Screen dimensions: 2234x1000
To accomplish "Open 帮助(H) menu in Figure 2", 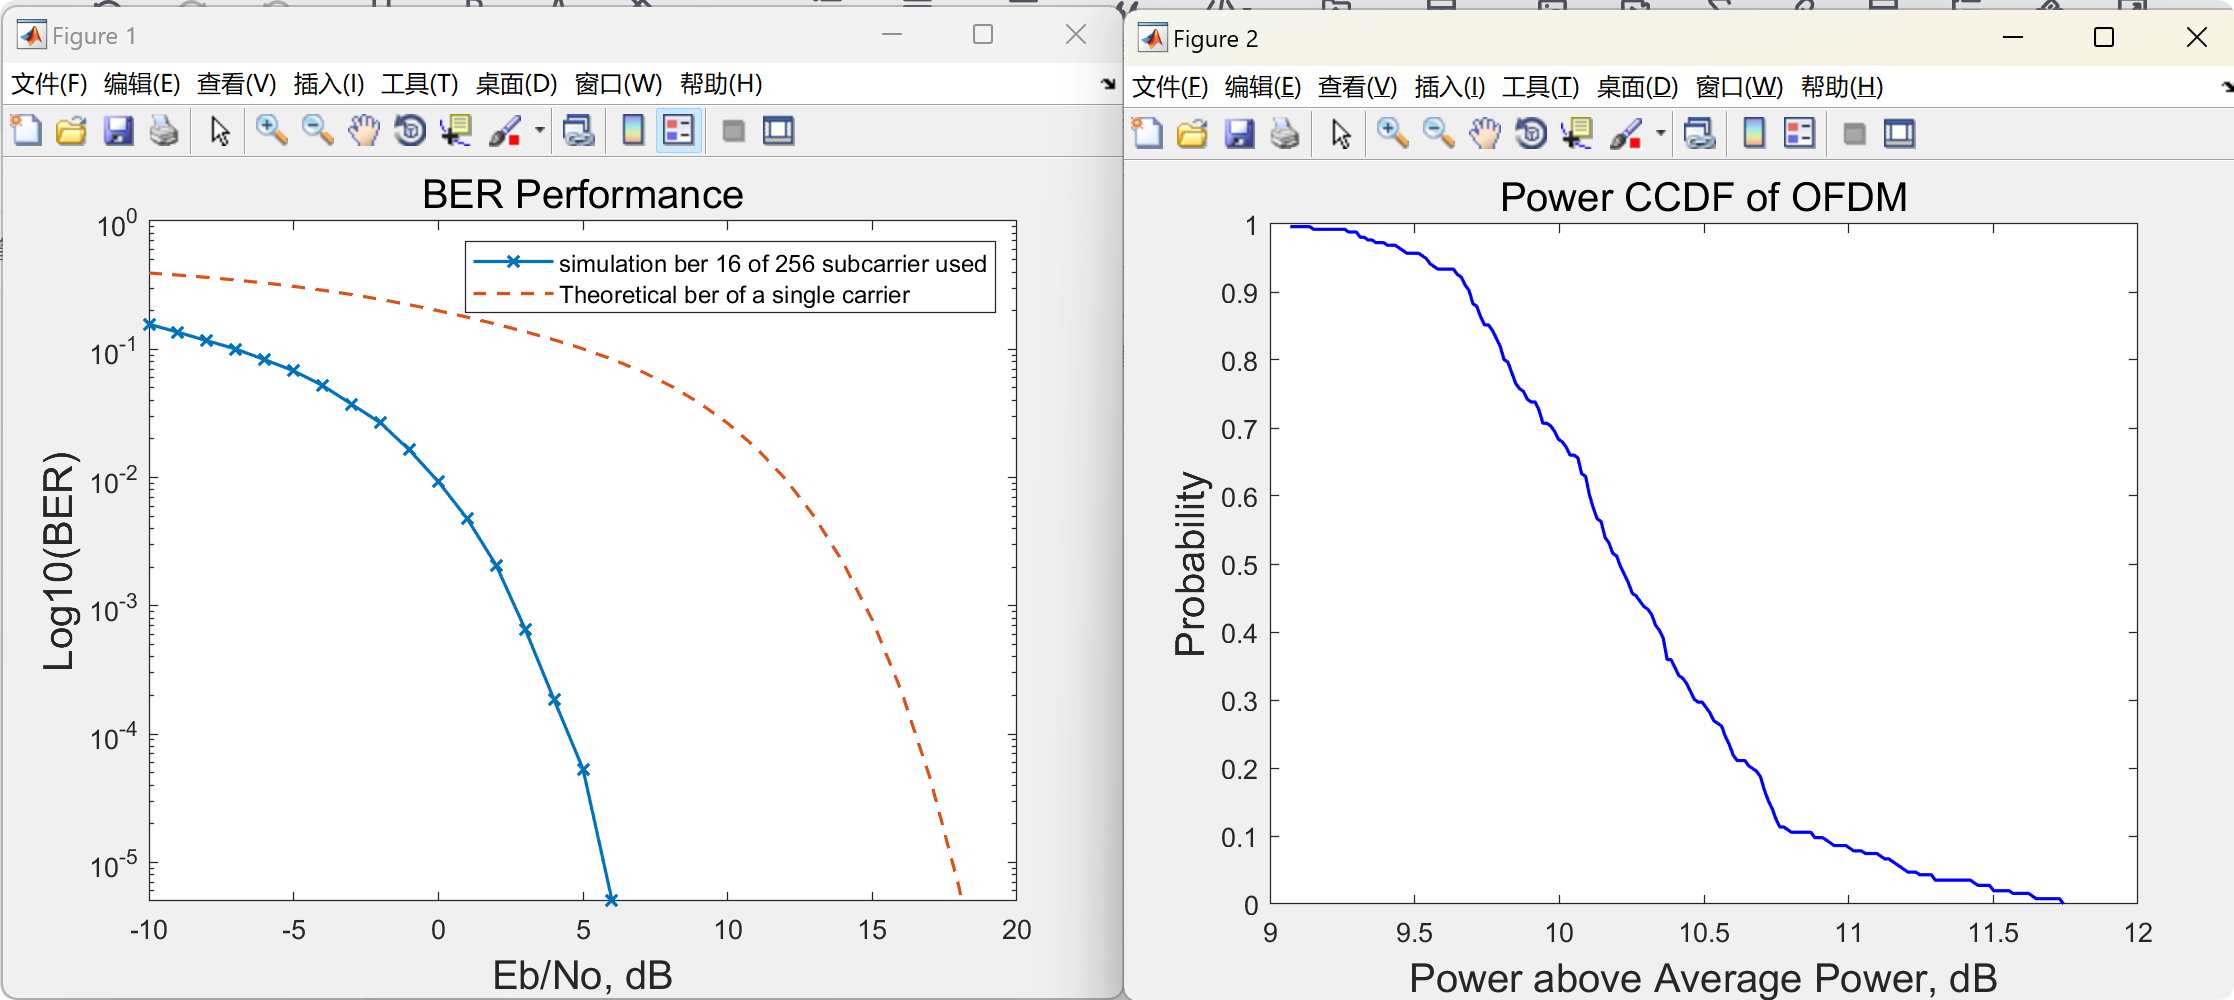I will click(x=1841, y=87).
